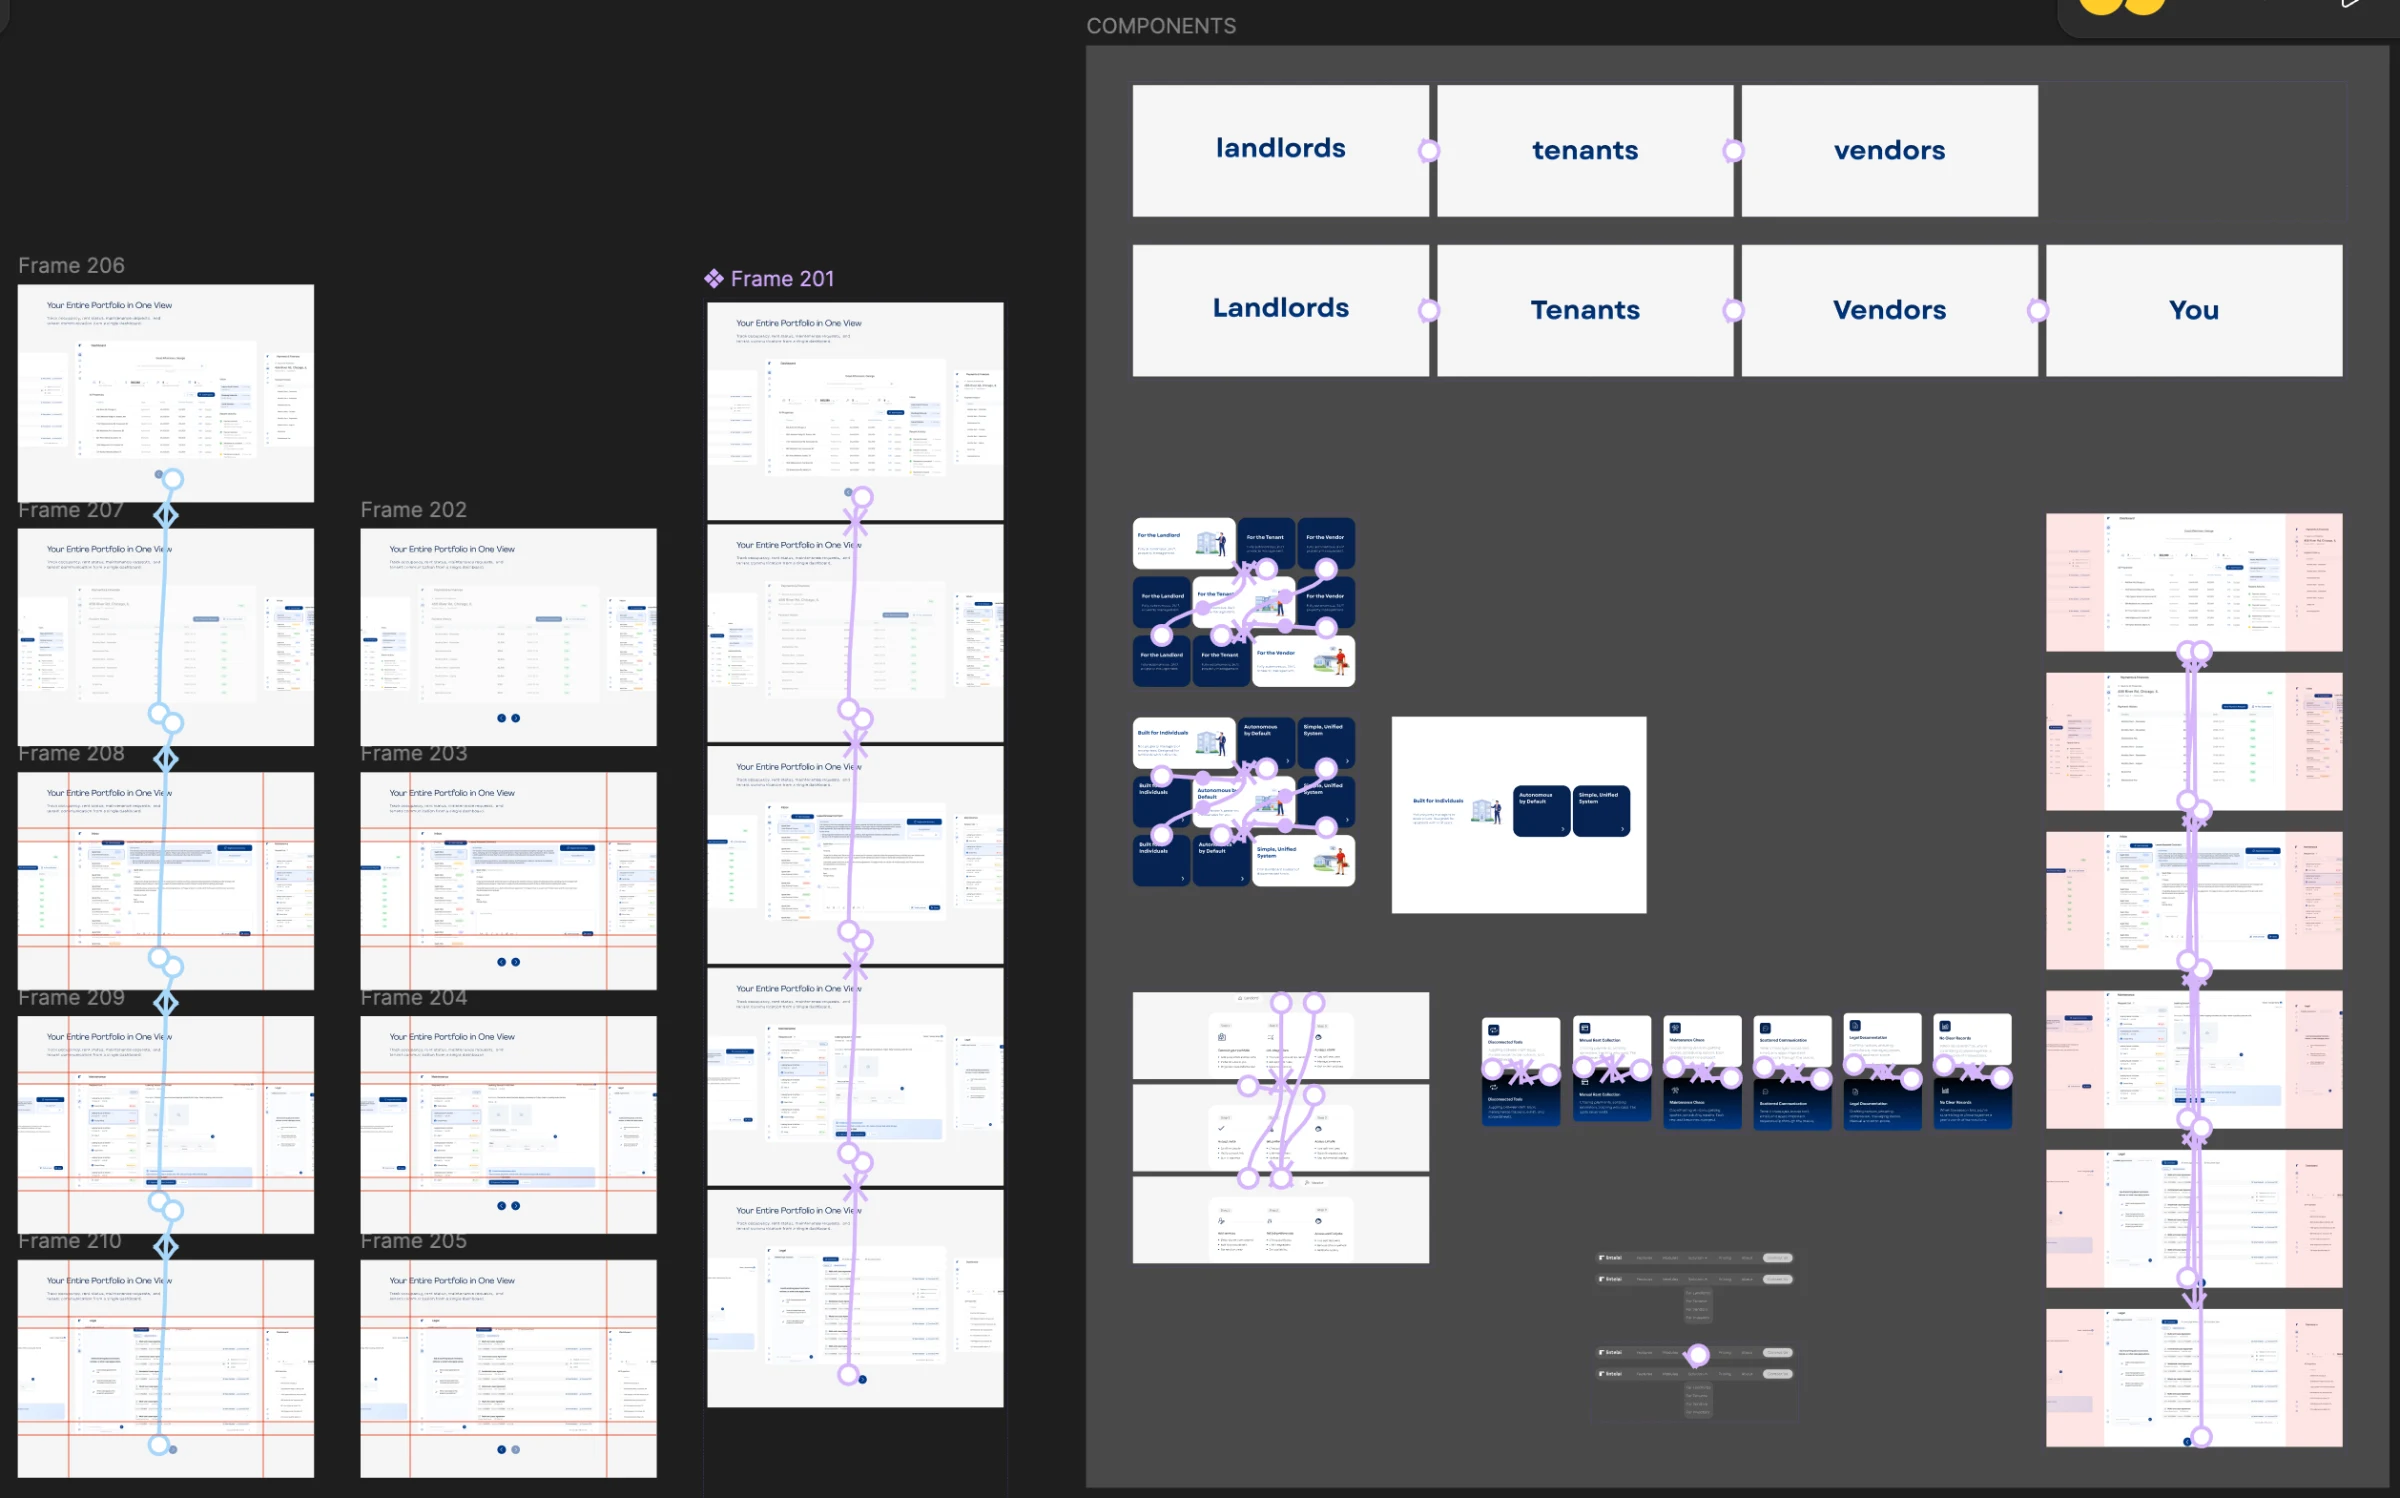Select the You tab component
The image size is (2400, 1498).
(x=2194, y=311)
